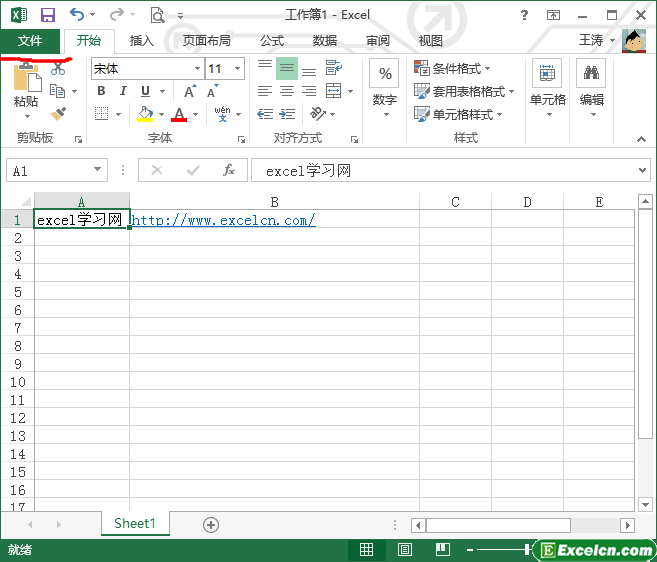Click the Insert Function fx icon

tap(228, 170)
